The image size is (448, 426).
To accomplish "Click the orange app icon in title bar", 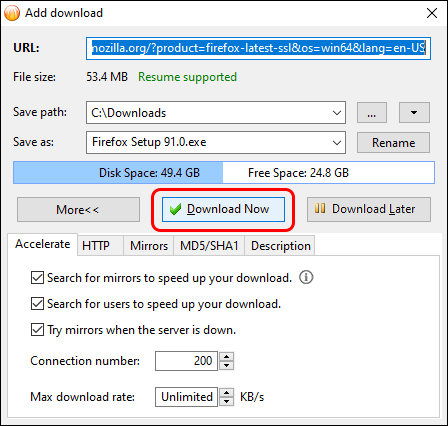I will pyautogui.click(x=12, y=13).
